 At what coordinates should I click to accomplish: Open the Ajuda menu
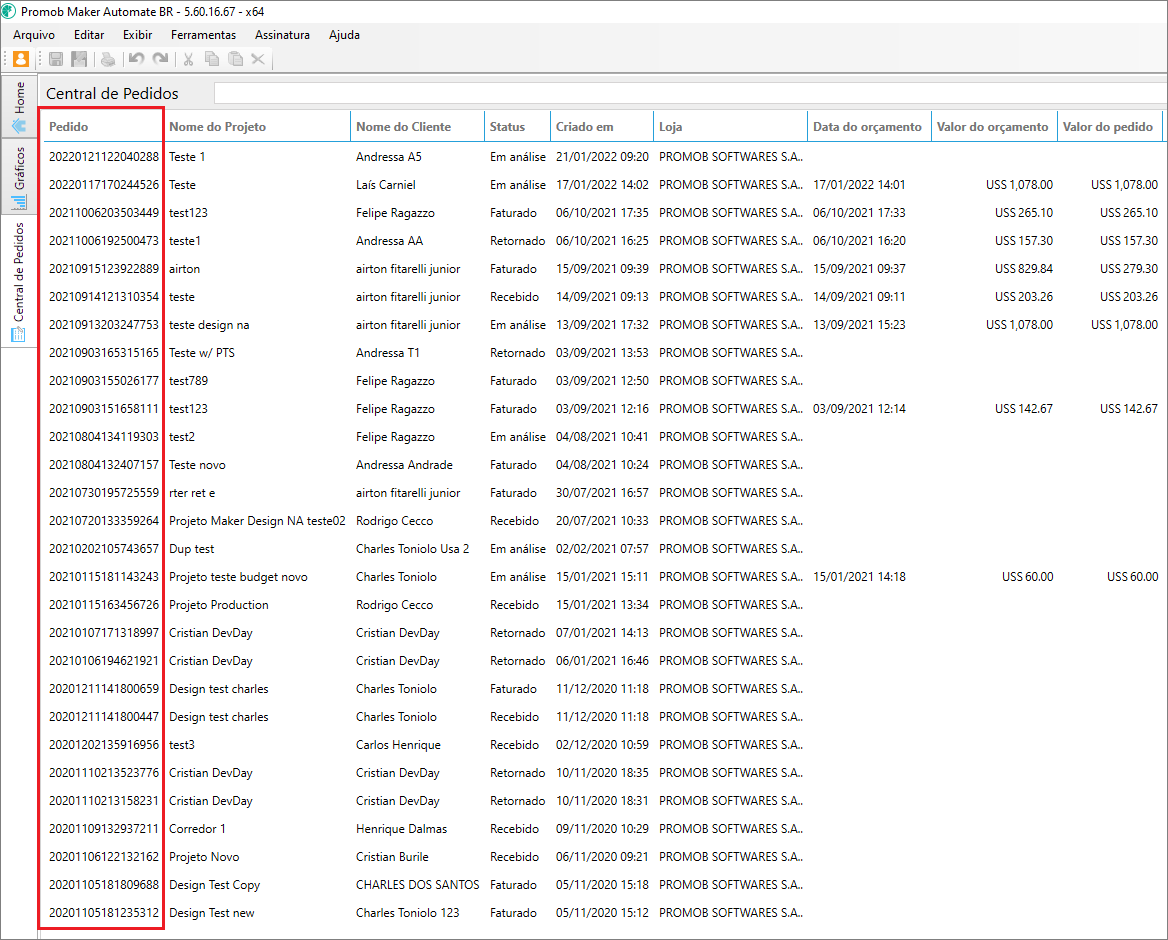point(344,35)
